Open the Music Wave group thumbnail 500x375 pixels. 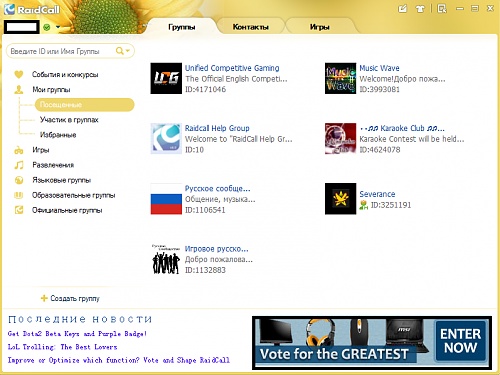[x=341, y=78]
